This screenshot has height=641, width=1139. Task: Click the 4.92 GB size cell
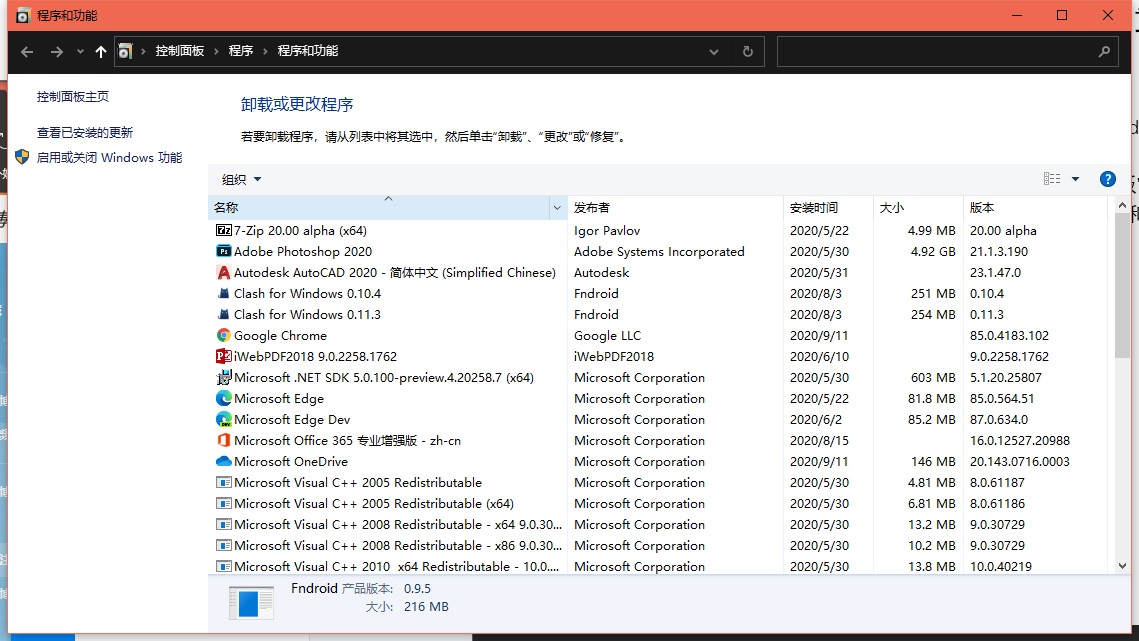click(x=933, y=251)
